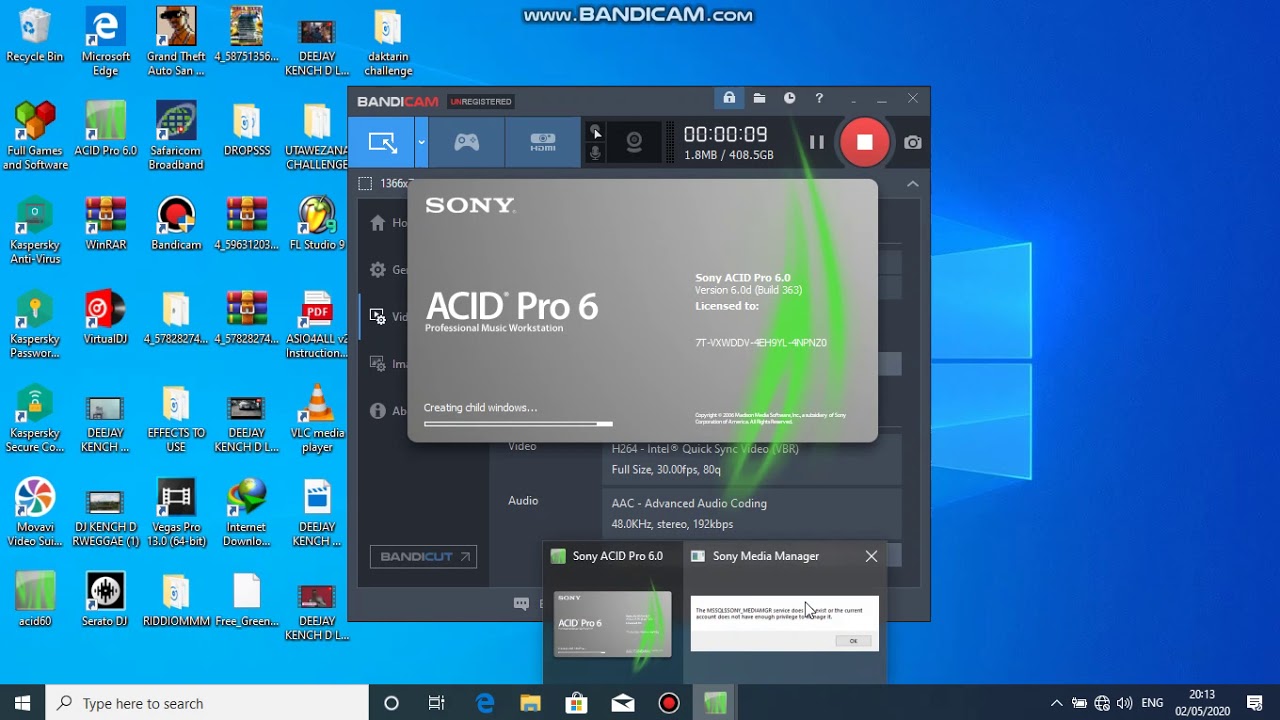1280x720 pixels.
Task: Open the Bandicam output folder icon
Action: [x=760, y=98]
